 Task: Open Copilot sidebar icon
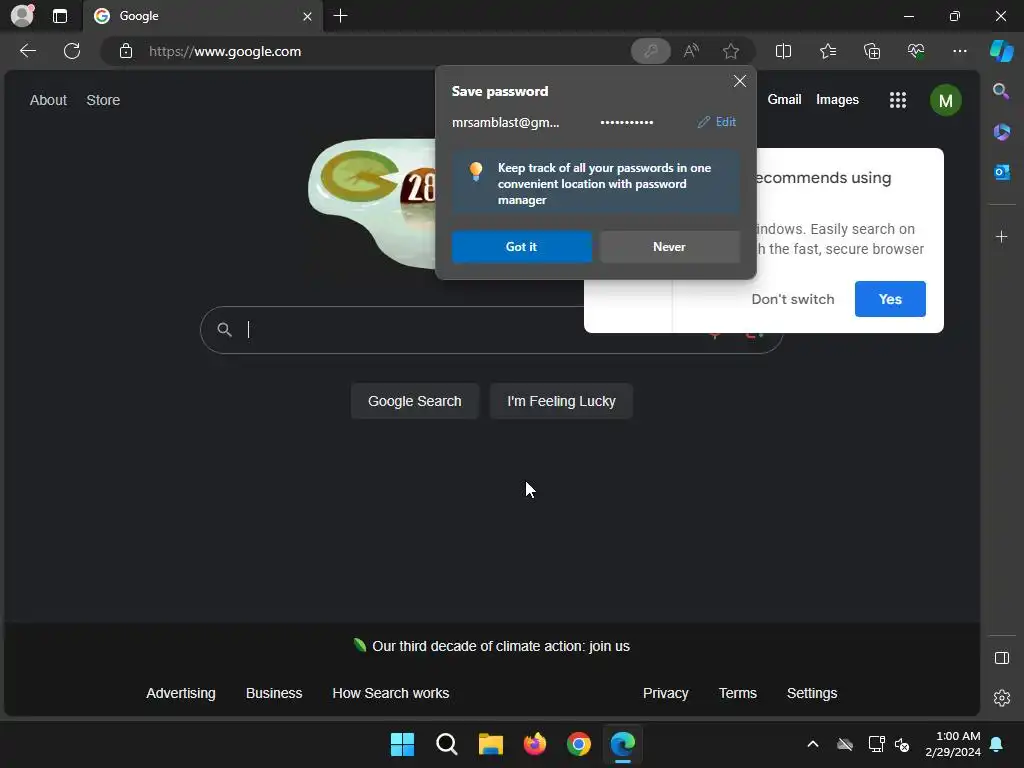coord(1001,51)
